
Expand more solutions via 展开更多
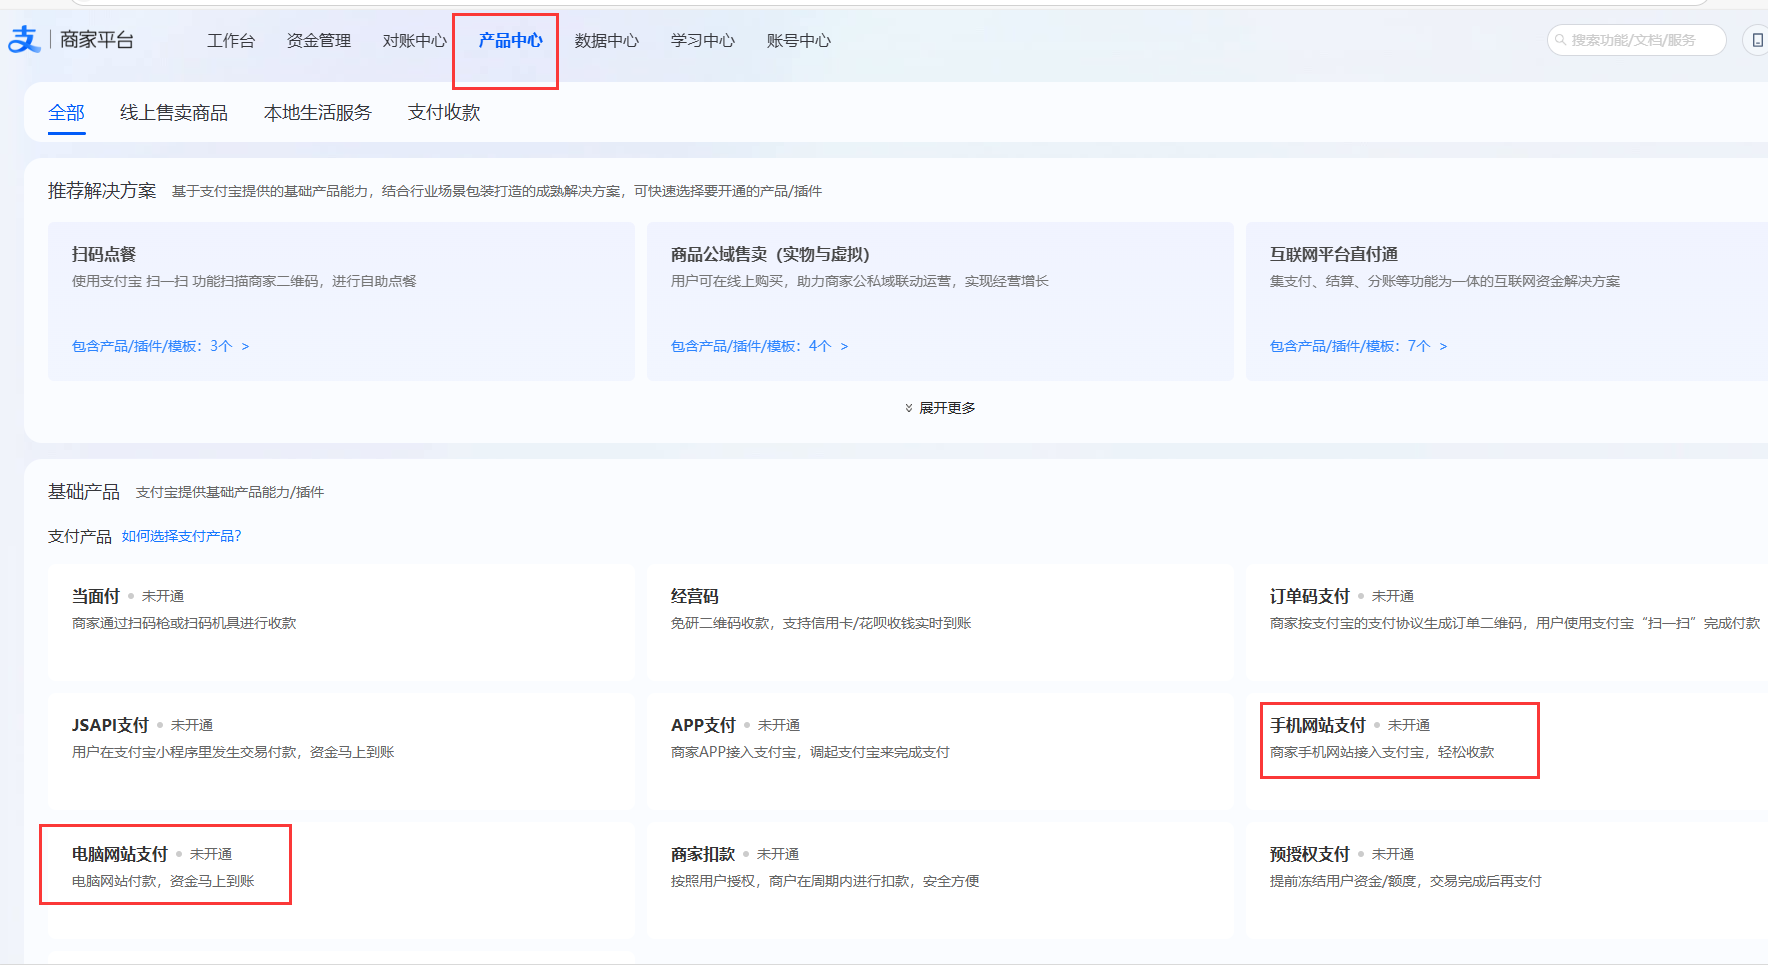[x=940, y=408]
